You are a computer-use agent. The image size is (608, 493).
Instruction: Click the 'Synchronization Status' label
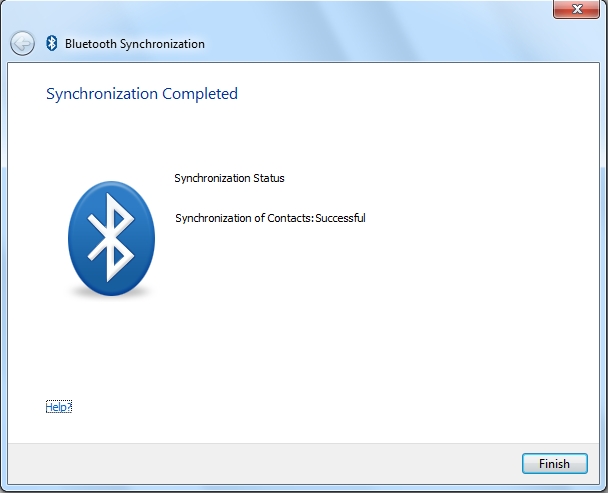pos(229,178)
